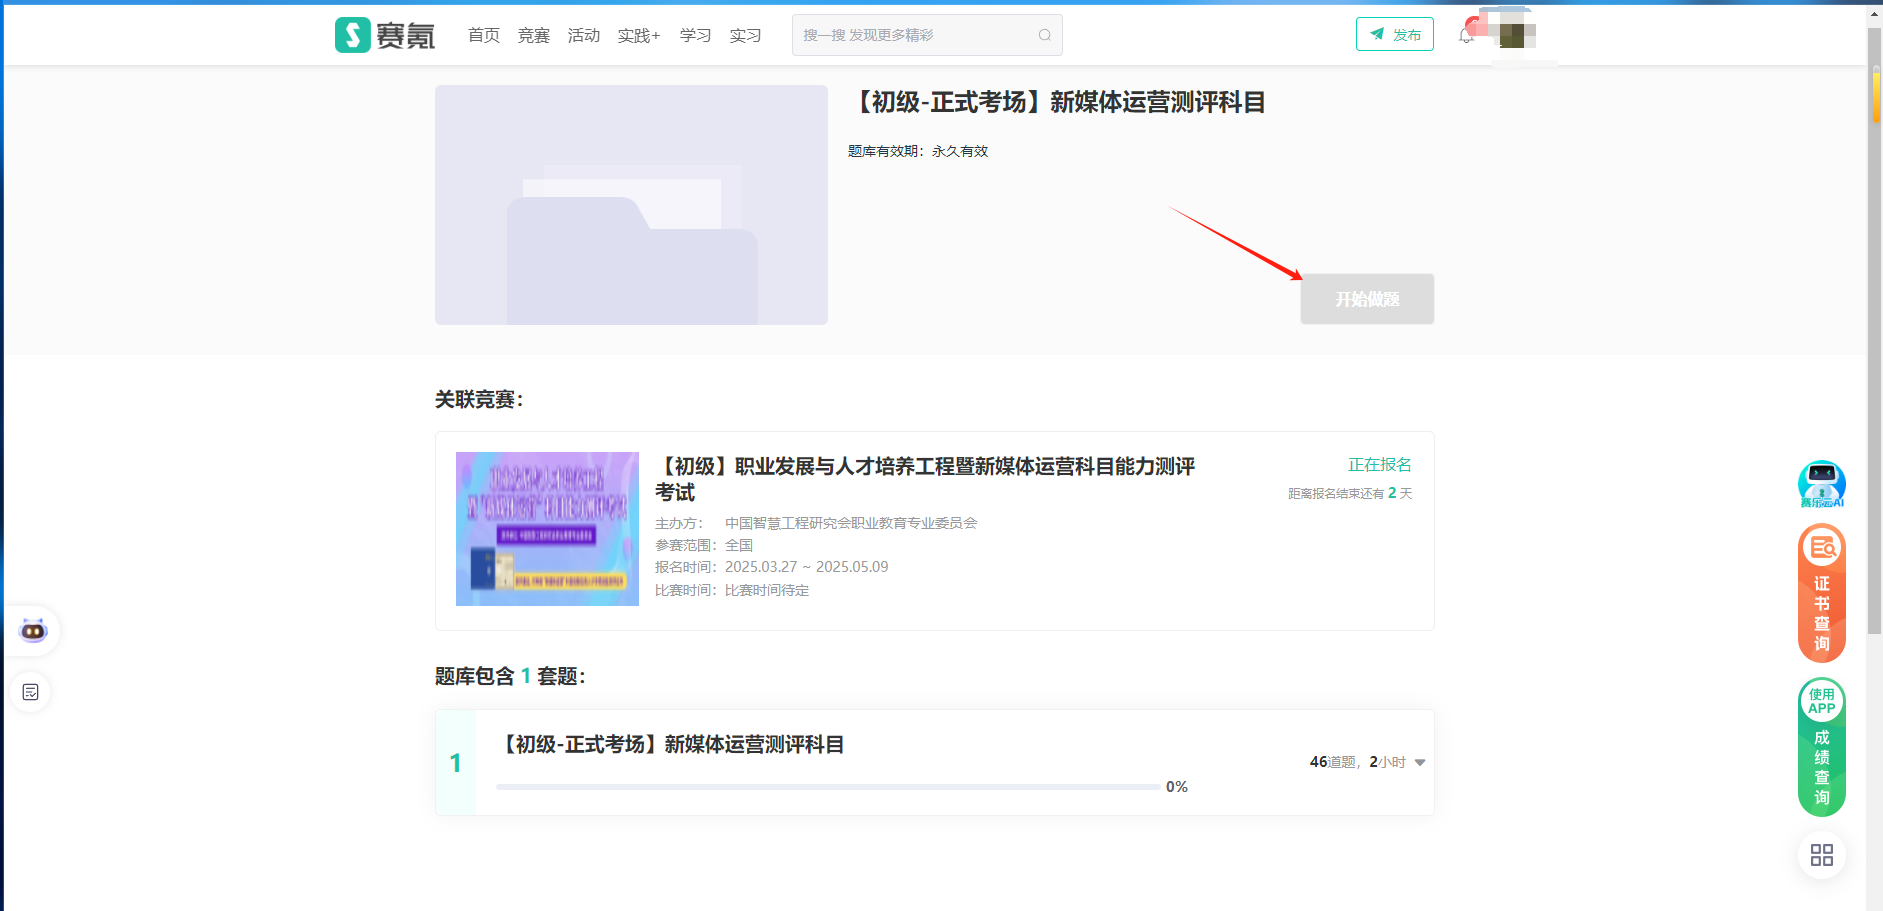The width and height of the screenshot is (1883, 911).
Task: Click the 赛氪 logo icon
Action: (x=352, y=35)
